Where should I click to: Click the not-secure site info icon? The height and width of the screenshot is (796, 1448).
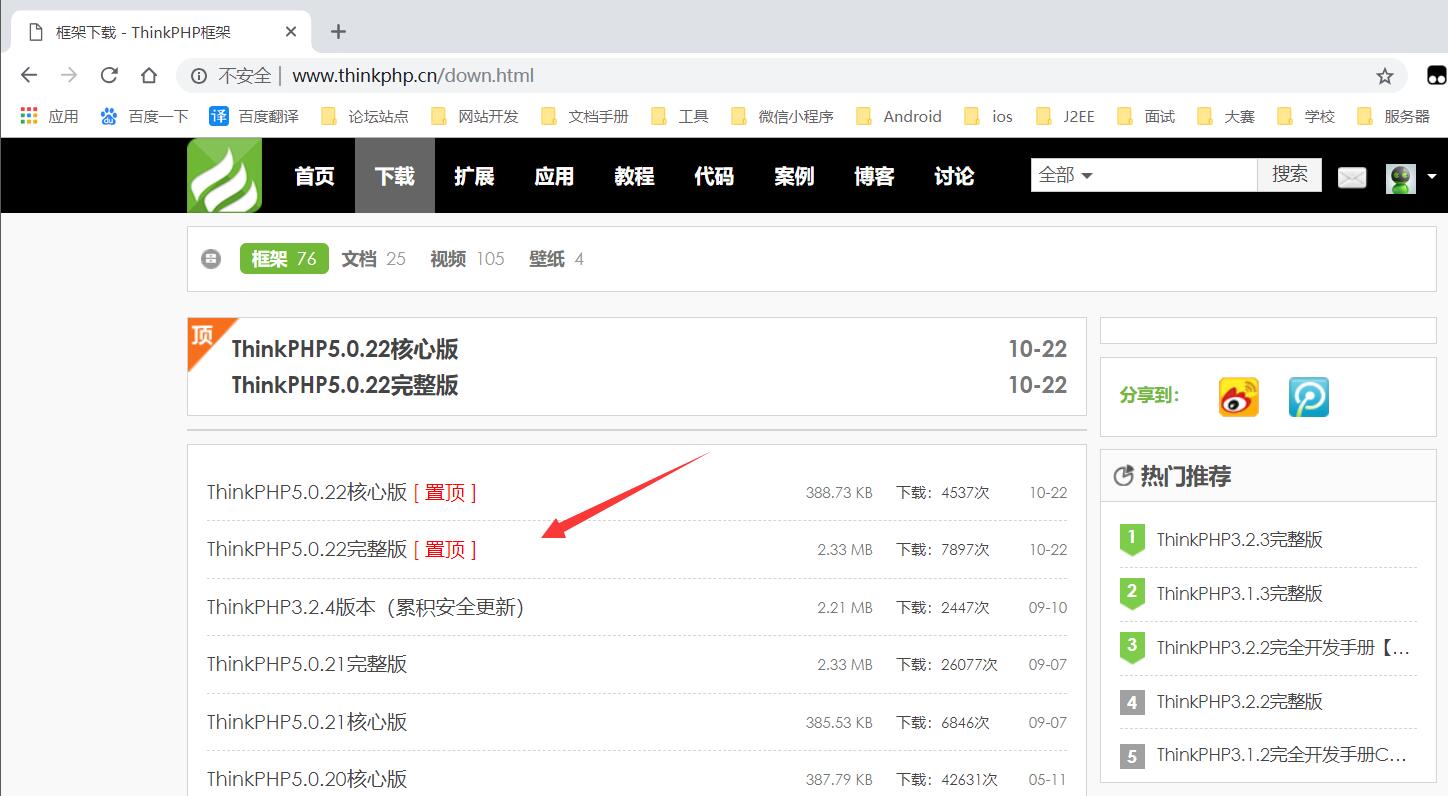(x=199, y=76)
